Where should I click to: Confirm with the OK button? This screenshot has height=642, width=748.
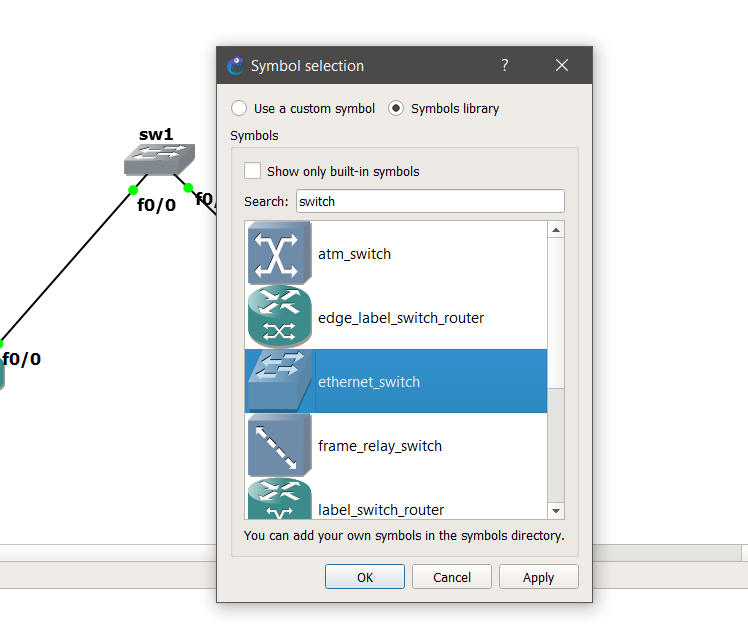365,577
